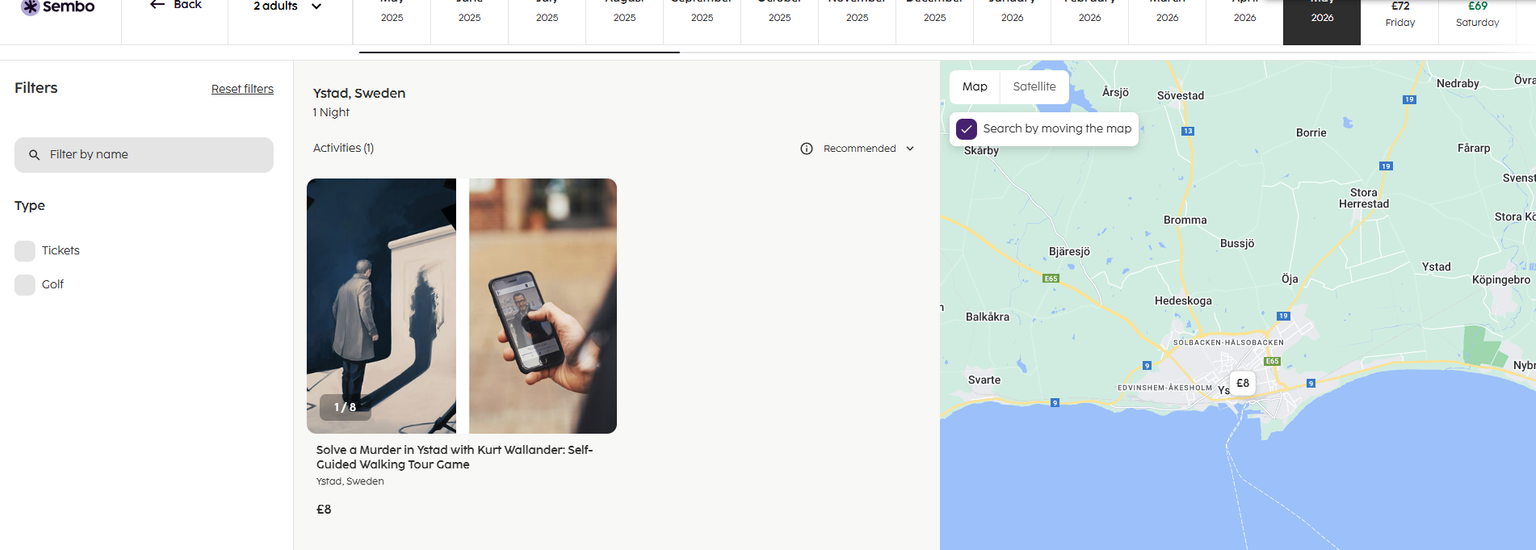
Task: Click the £8 activity price text
Action: [x=324, y=509]
